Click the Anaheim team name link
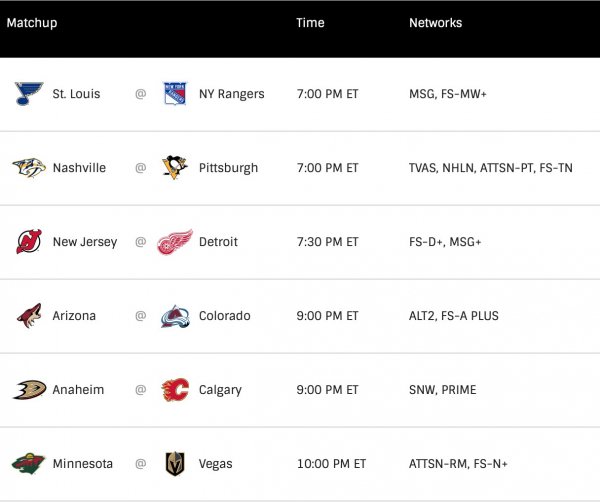 coord(78,390)
